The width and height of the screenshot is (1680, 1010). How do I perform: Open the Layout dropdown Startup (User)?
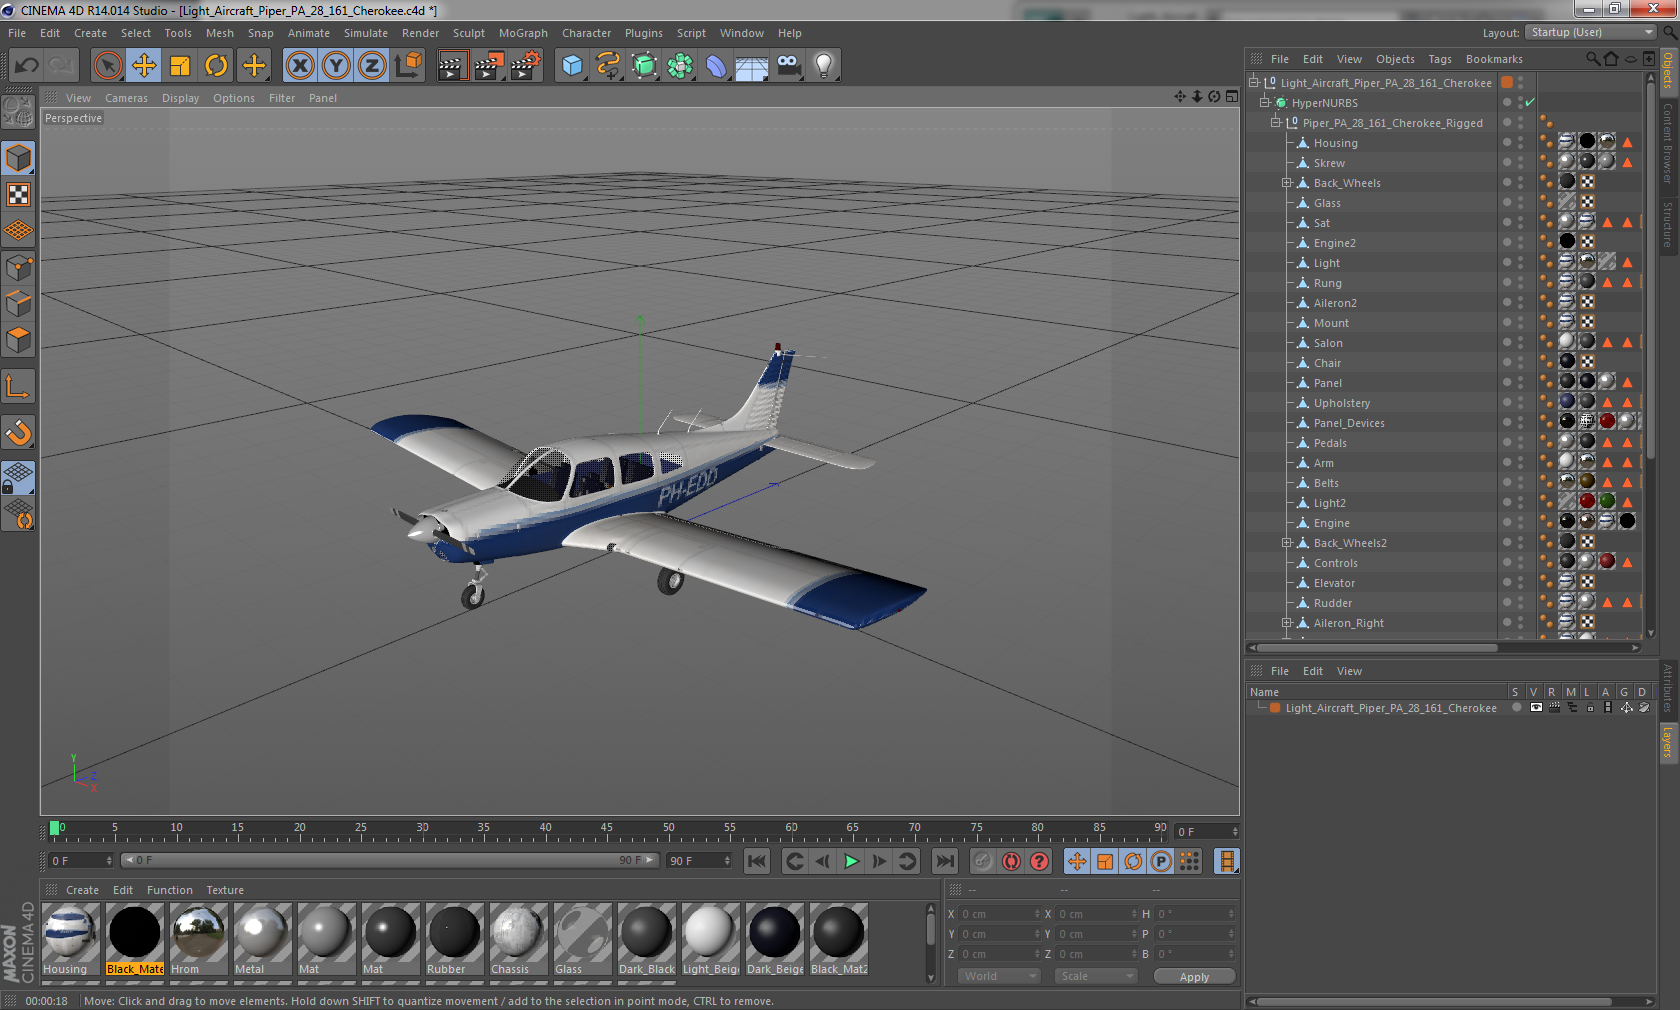pyautogui.click(x=1592, y=32)
